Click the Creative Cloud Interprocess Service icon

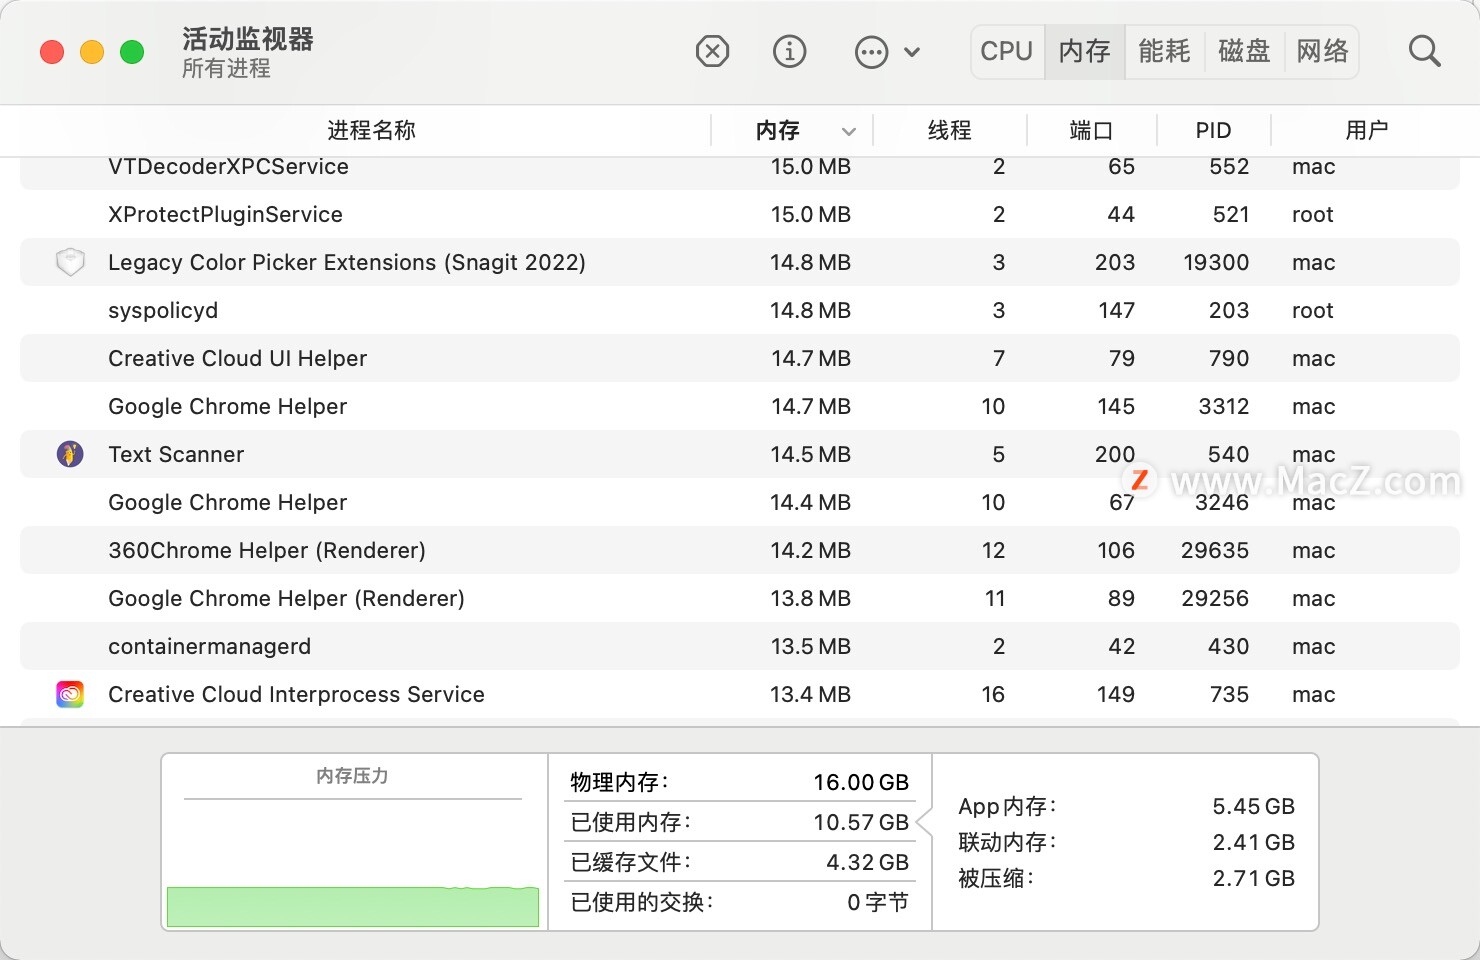[70, 694]
